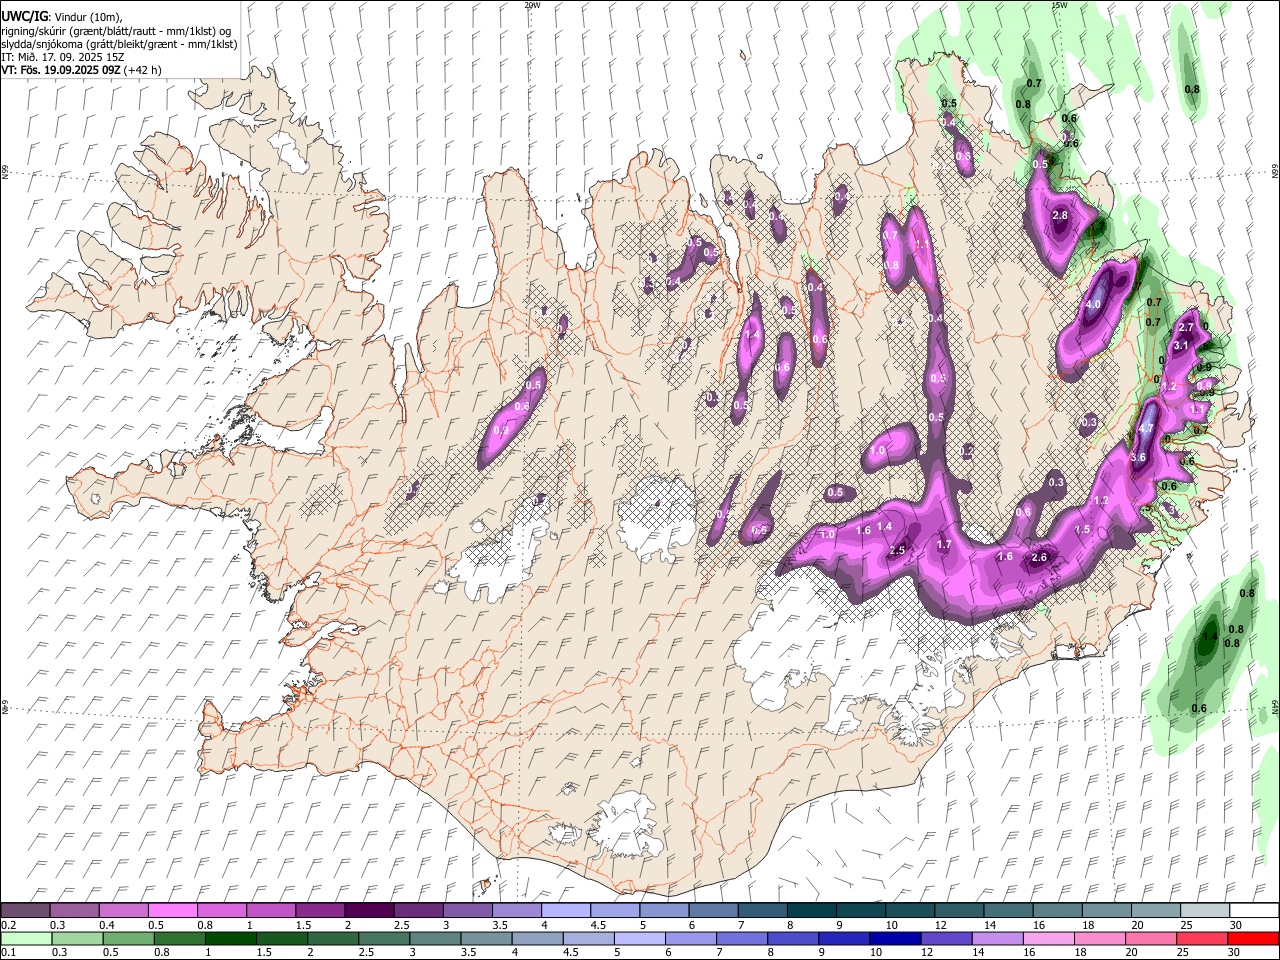
Task: Click the 2.5 snowfall value north of the glacier
Action: pyautogui.click(x=897, y=551)
